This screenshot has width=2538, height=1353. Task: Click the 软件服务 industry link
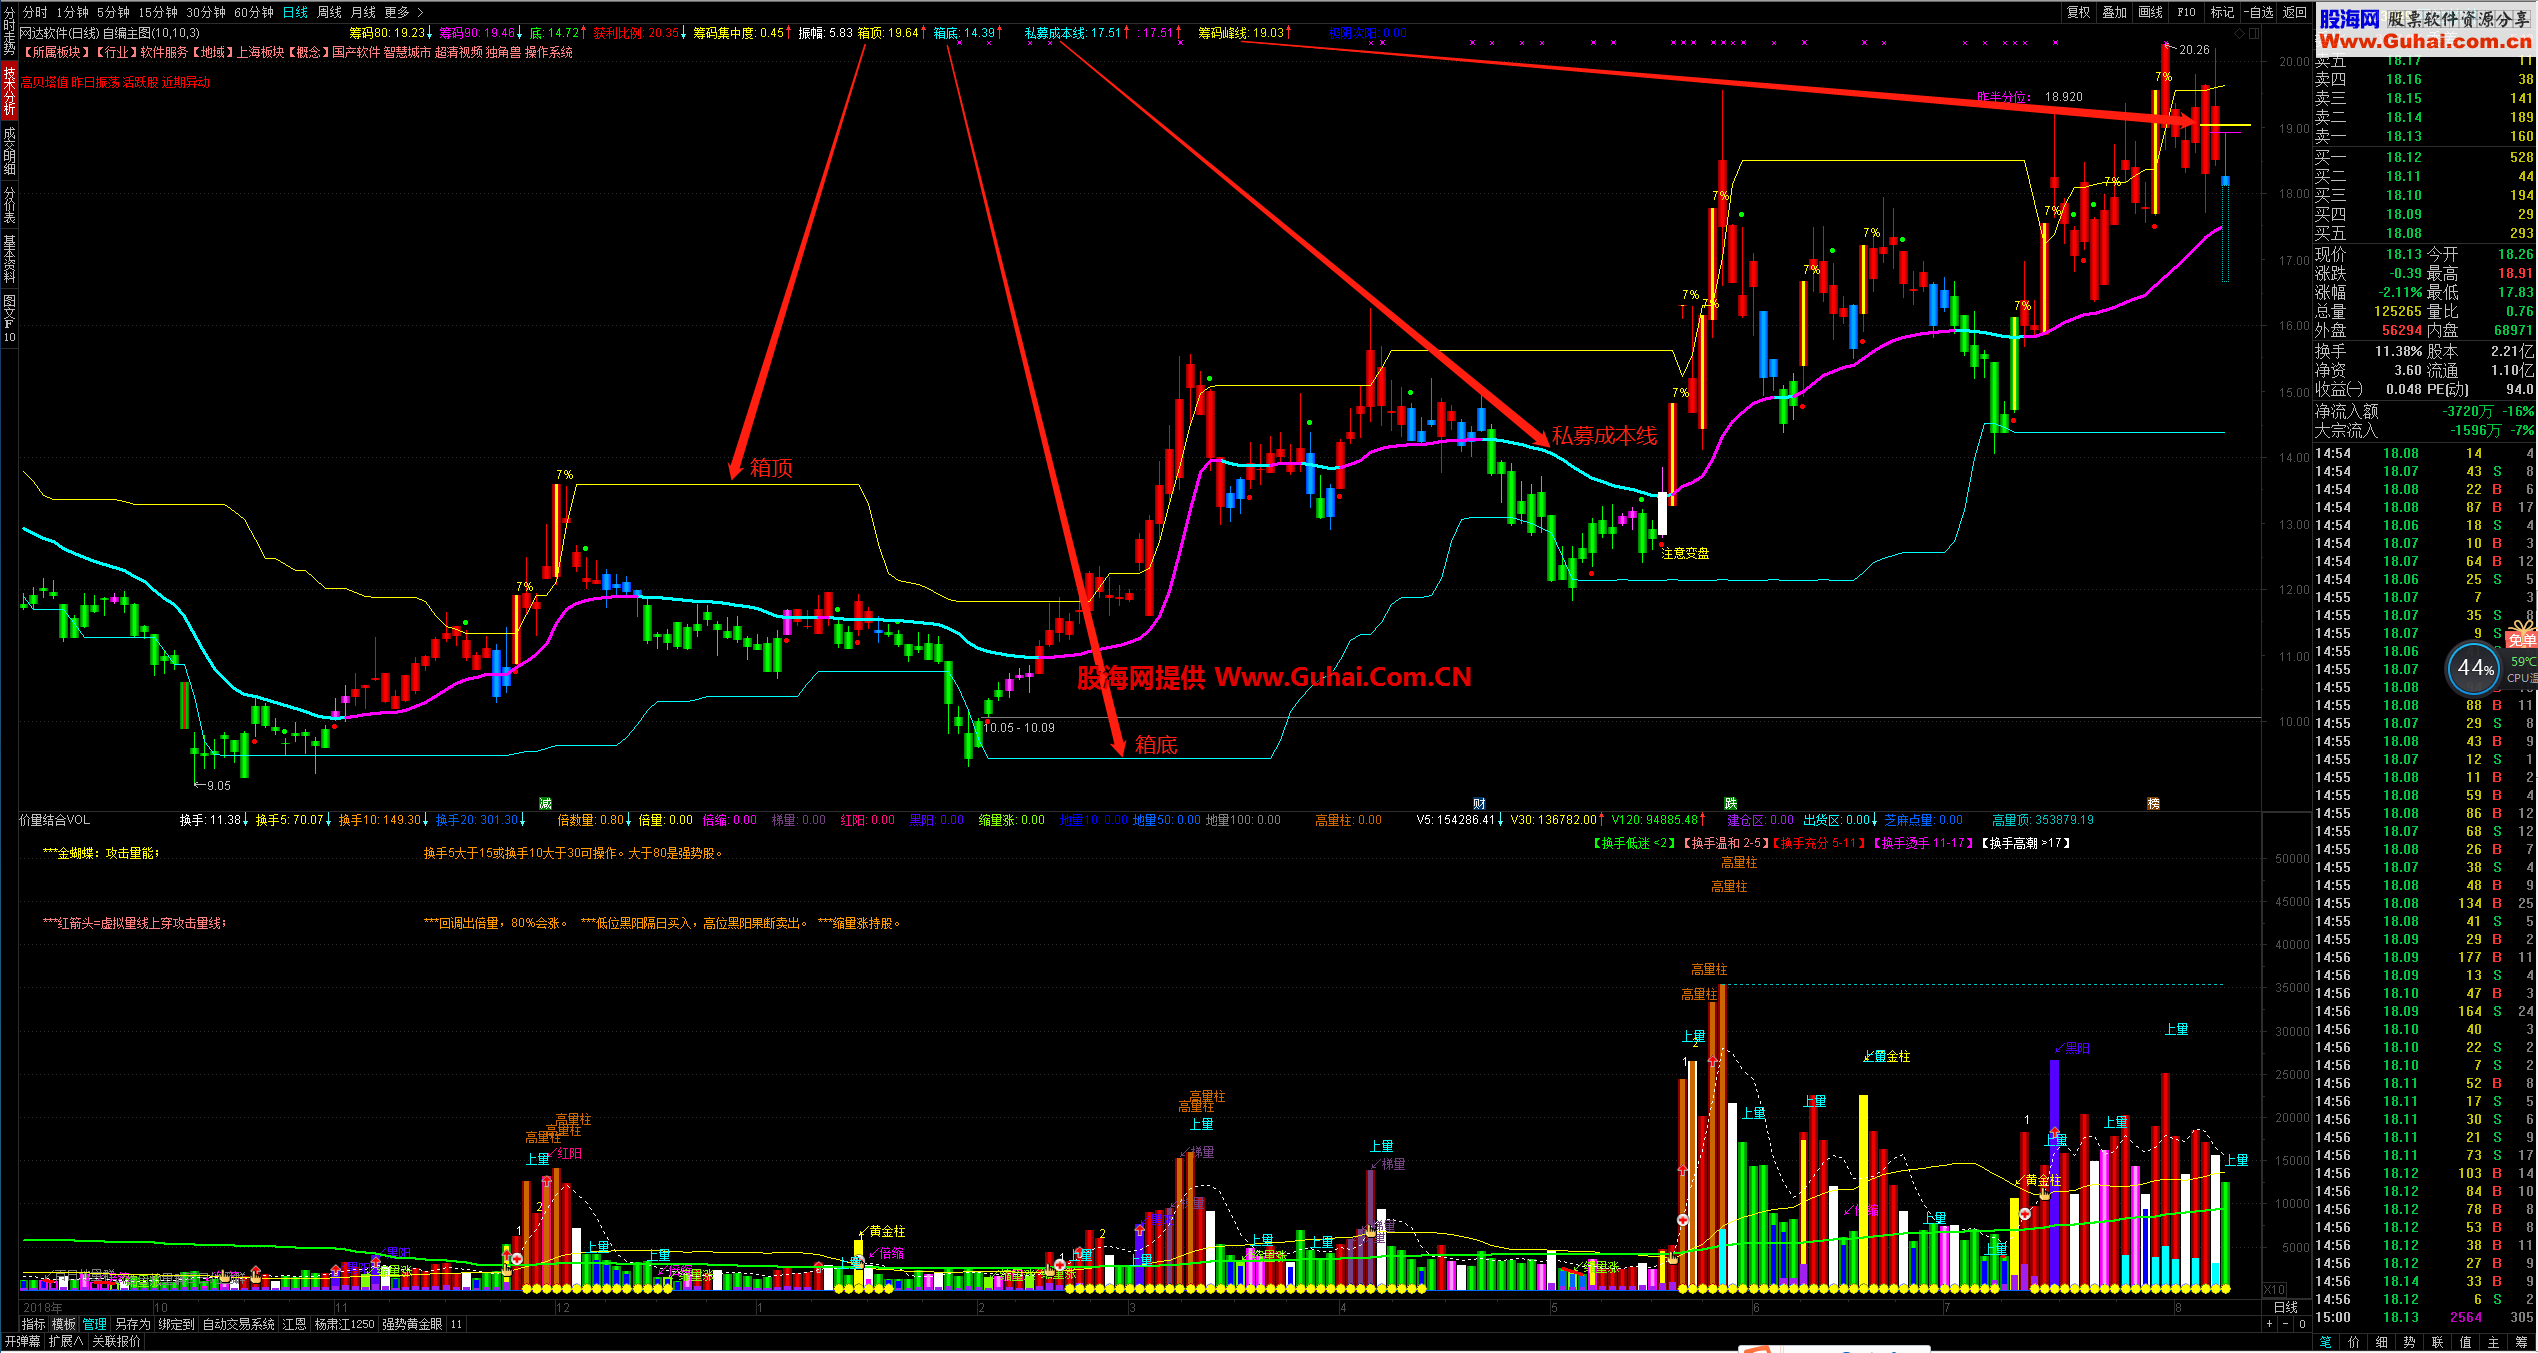point(164,52)
